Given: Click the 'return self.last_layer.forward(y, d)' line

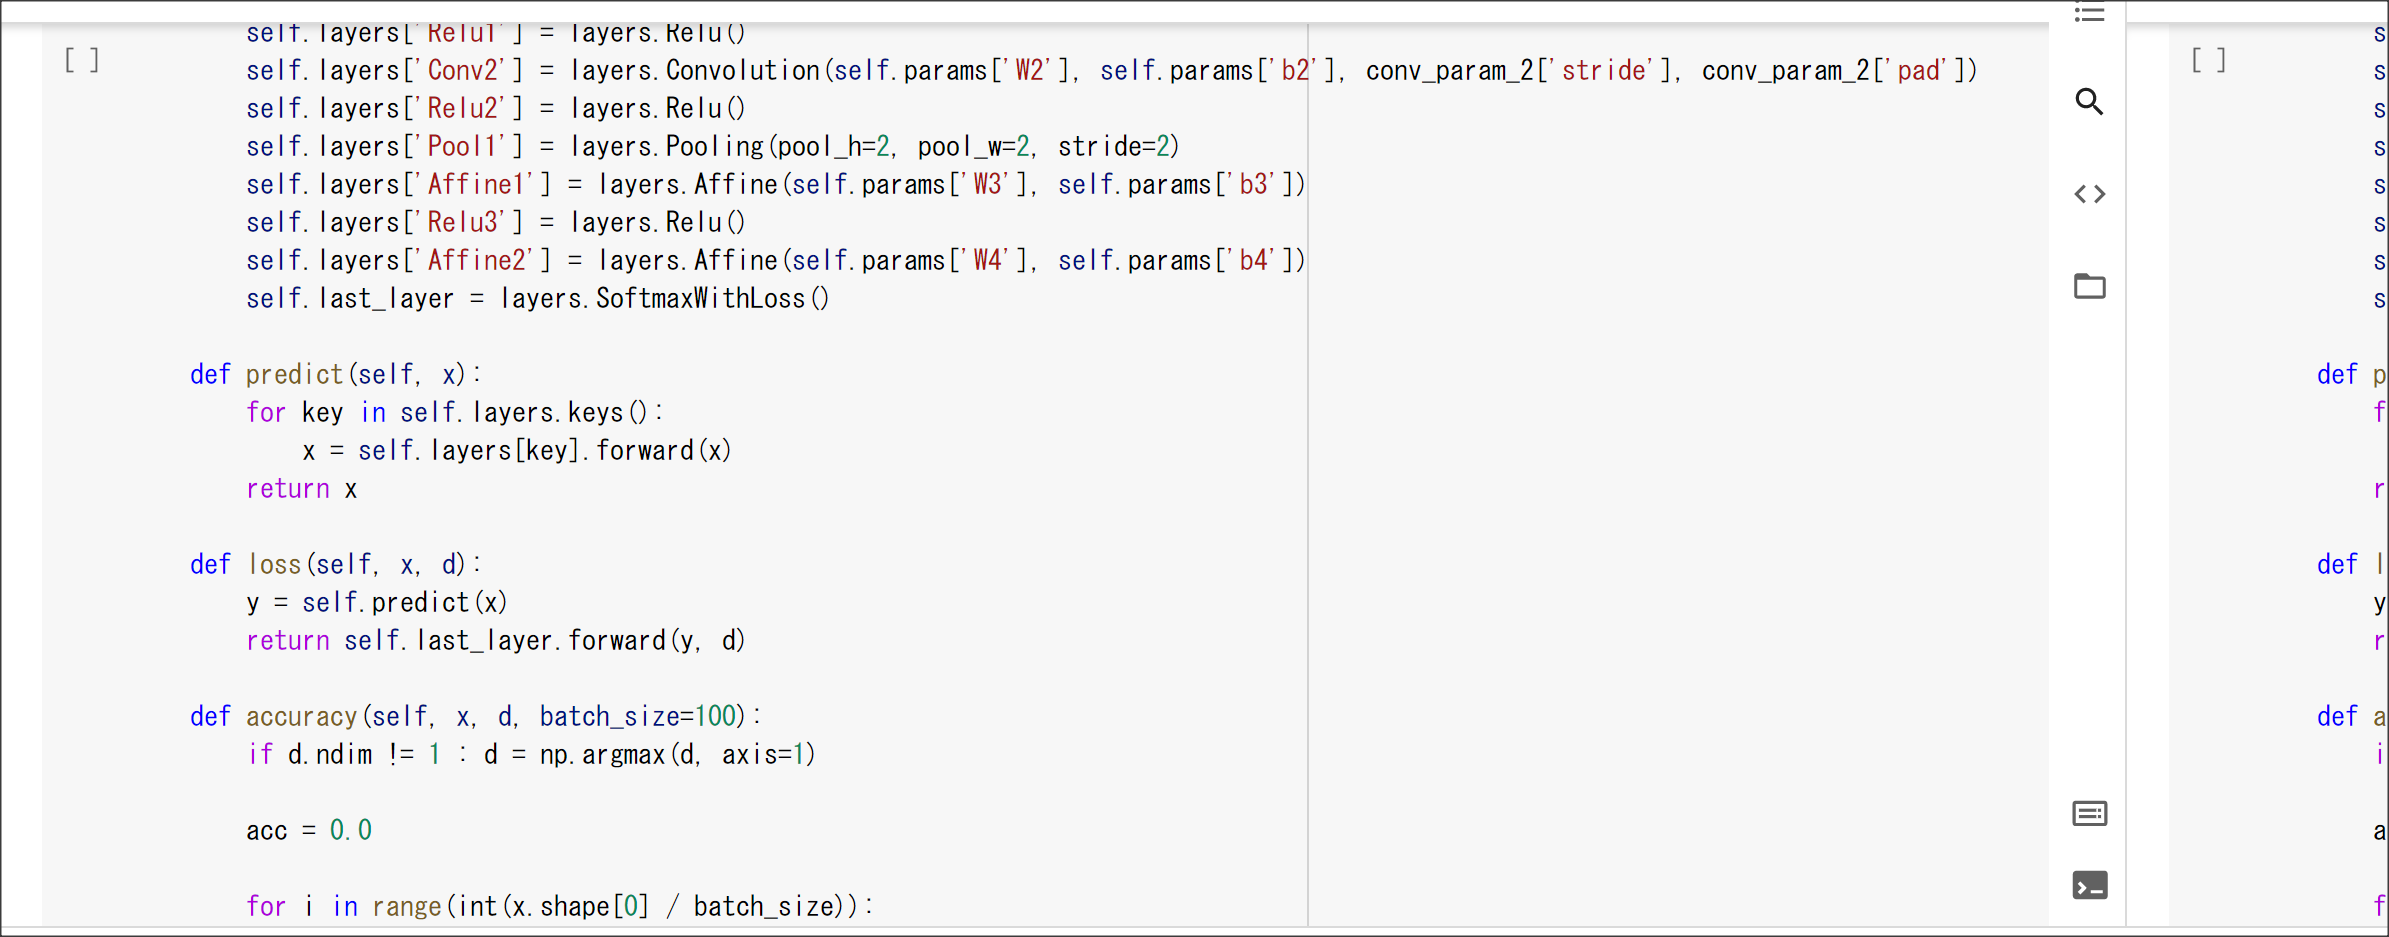Looking at the screenshot, I should pyautogui.click(x=496, y=641).
